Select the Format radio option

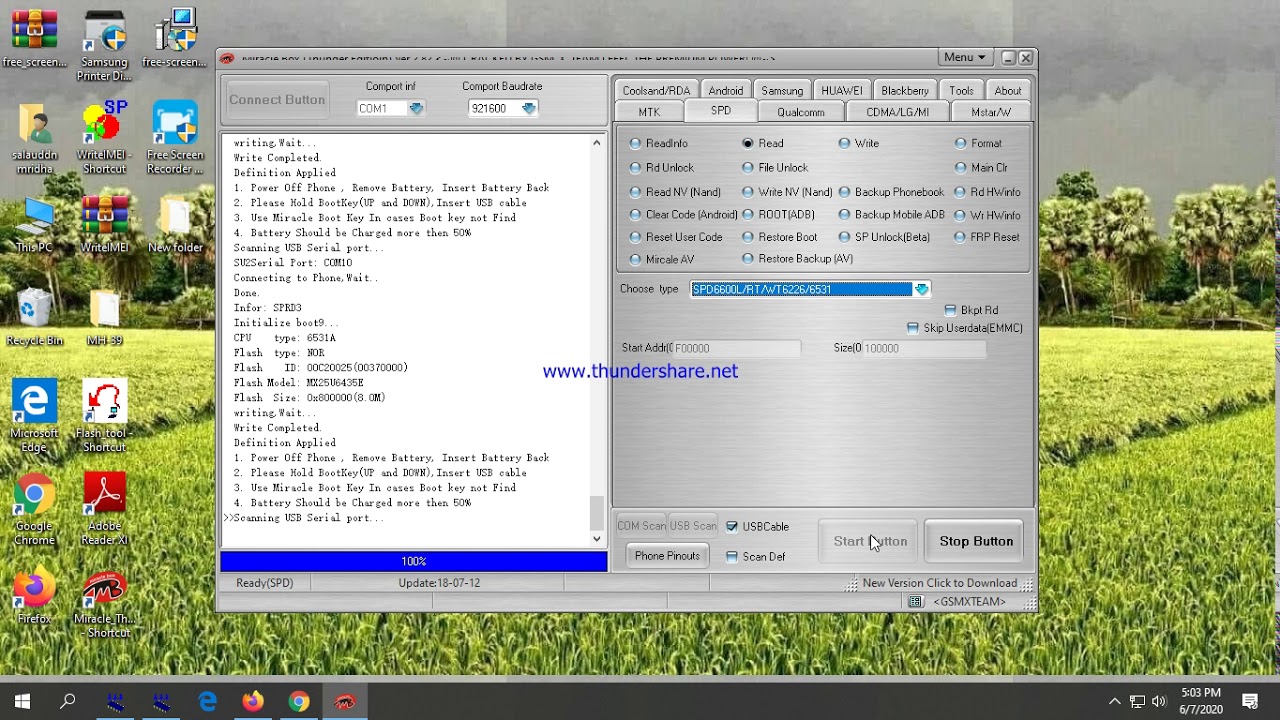[x=961, y=144]
